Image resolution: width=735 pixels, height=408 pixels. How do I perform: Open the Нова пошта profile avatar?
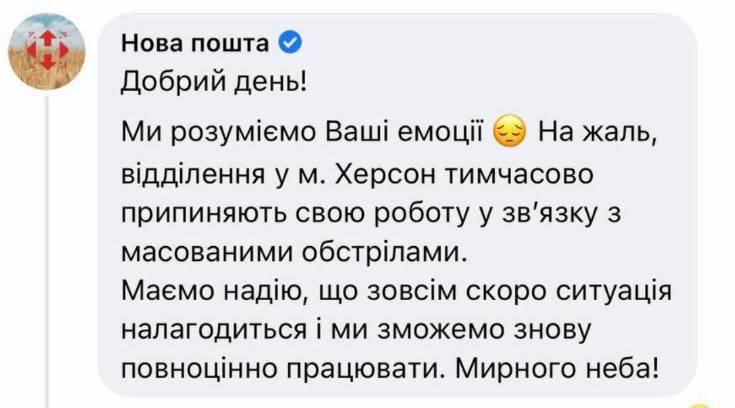point(47,52)
